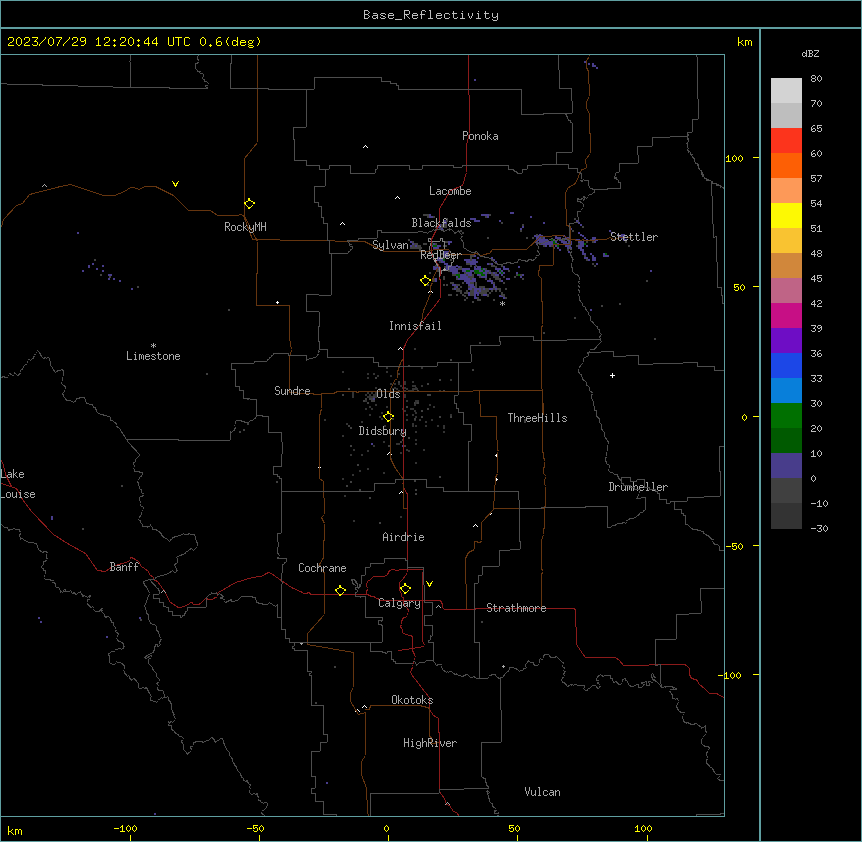Click the Vulcan map label
The width and height of the screenshot is (862, 842).
pos(543,792)
